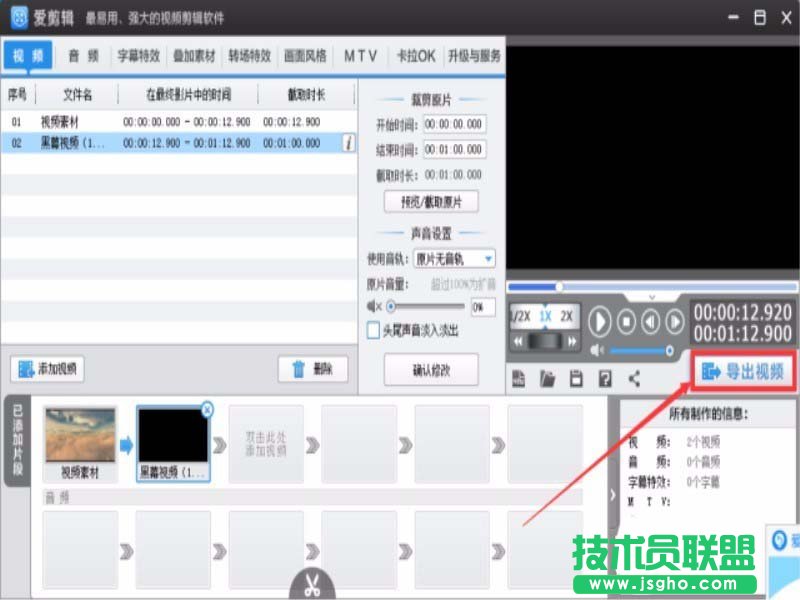Mute audio with the speaker icon
The height and width of the screenshot is (600, 800).
[x=596, y=349]
